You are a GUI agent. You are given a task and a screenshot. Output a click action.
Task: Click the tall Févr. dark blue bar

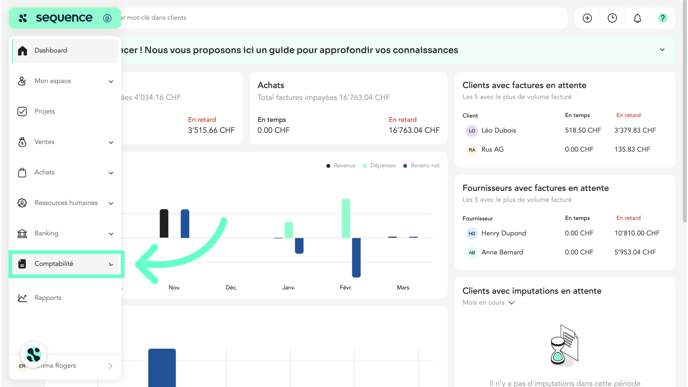tap(356, 258)
